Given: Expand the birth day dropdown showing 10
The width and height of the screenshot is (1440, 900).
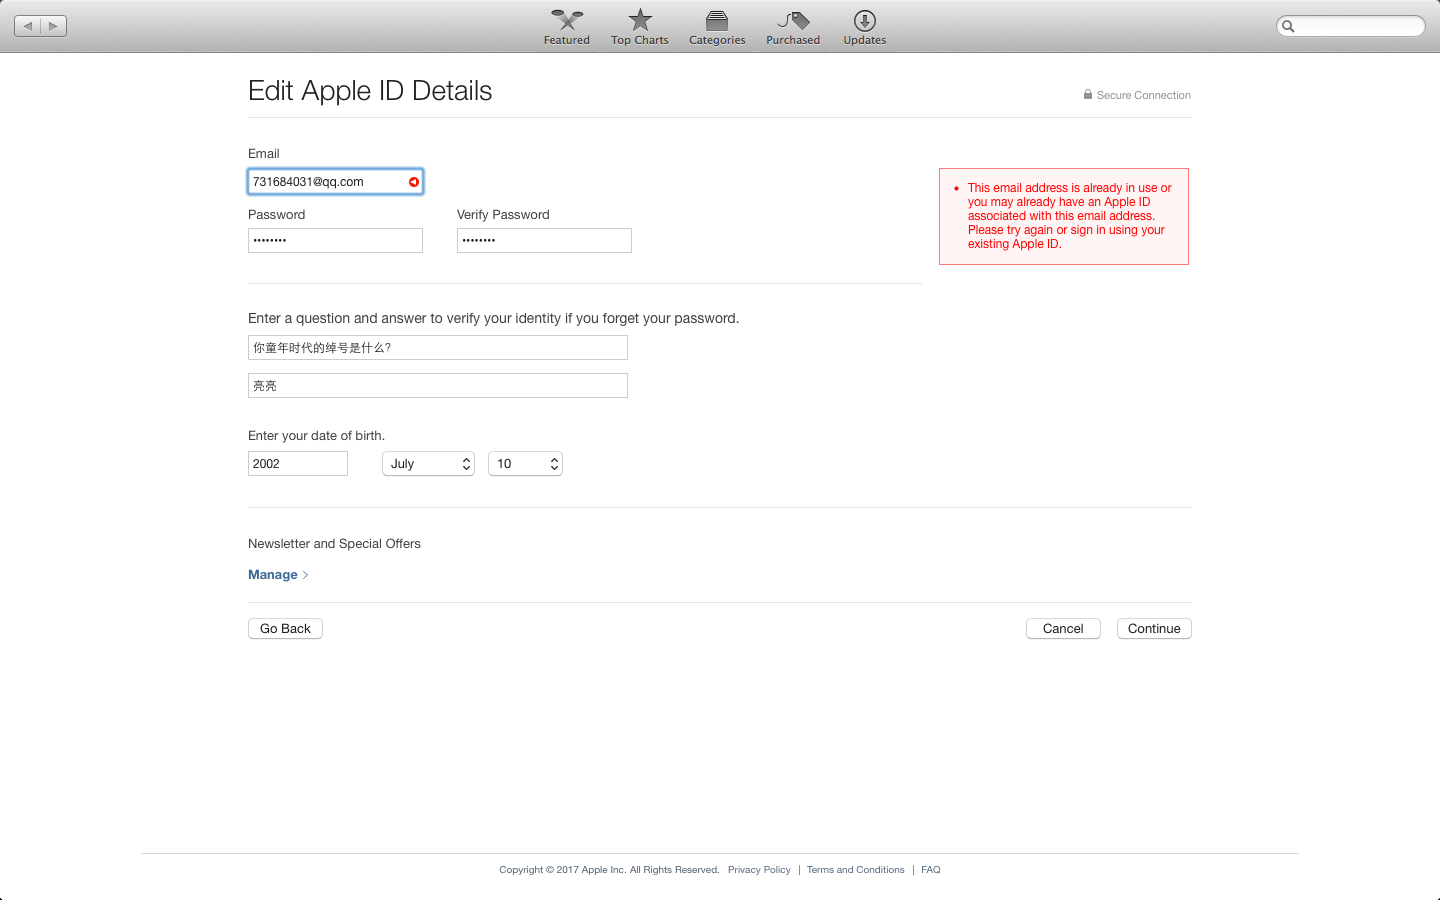Looking at the screenshot, I should click(x=525, y=464).
